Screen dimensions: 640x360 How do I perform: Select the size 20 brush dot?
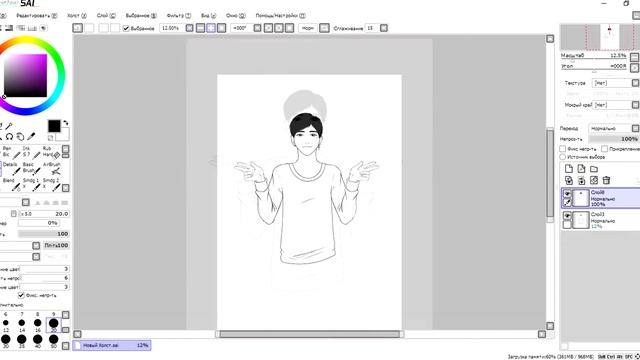(x=53, y=324)
